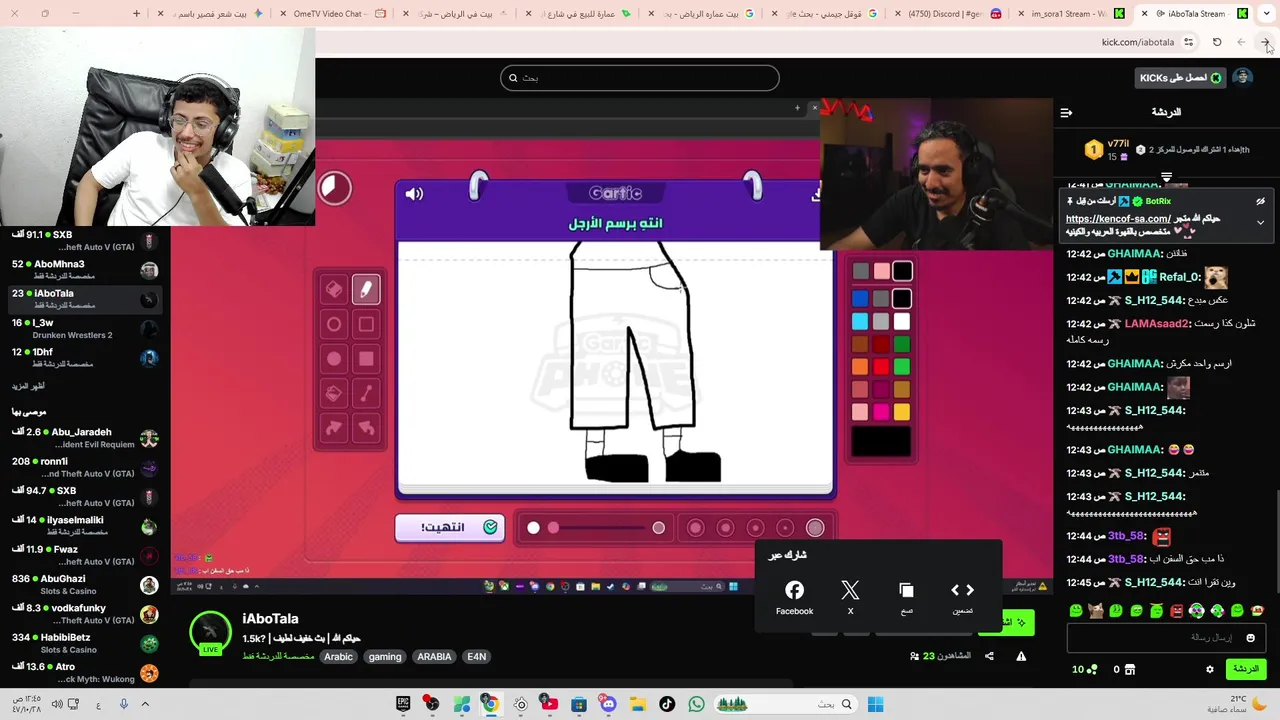
Task: Pick the white color swatch
Action: (902, 321)
